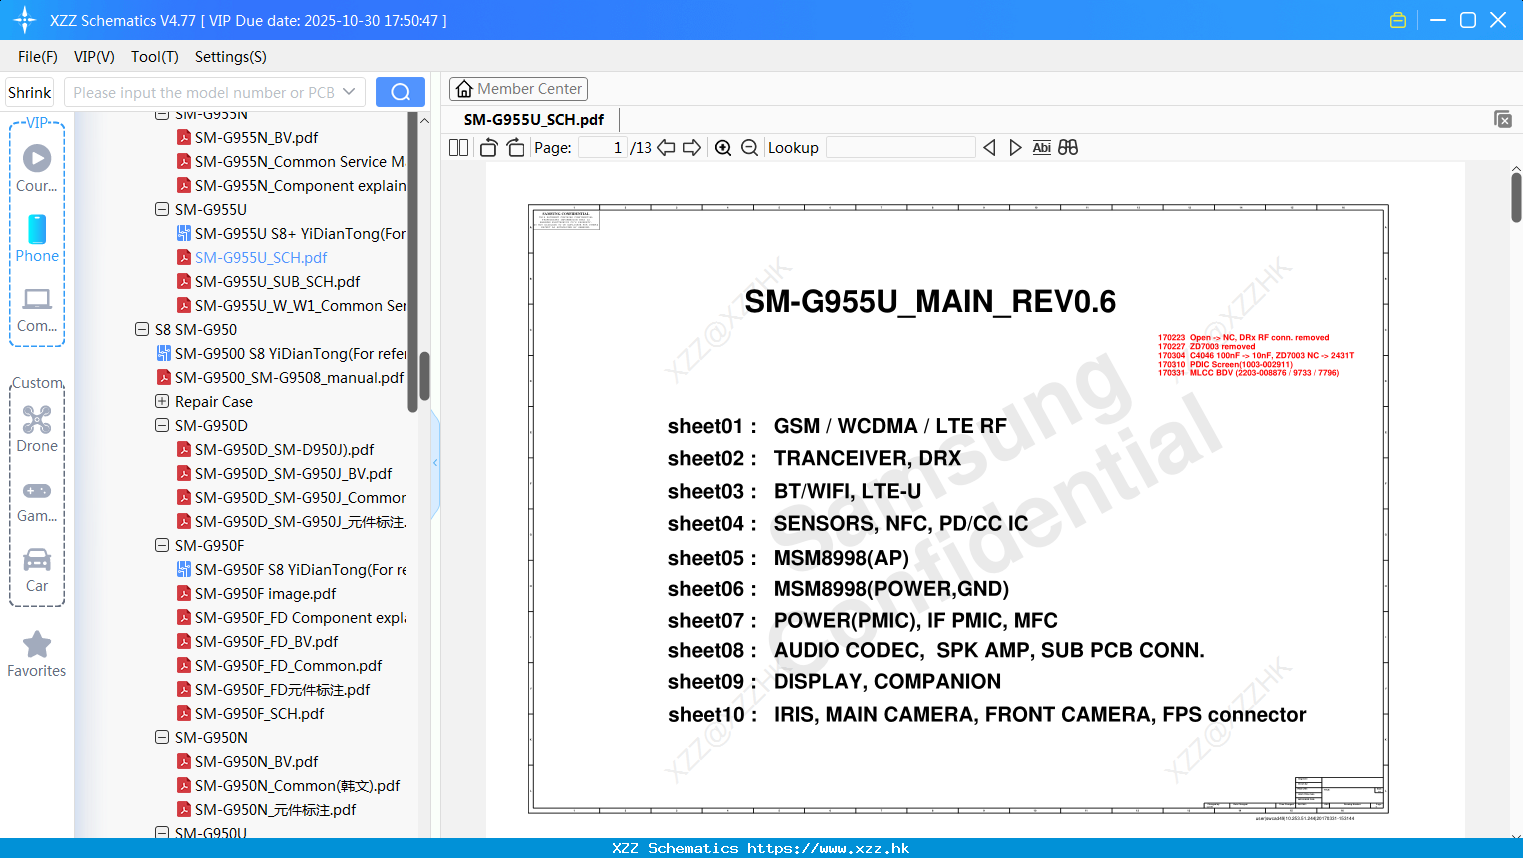Viewport: 1523px width, 858px height.
Task: Click the page number field
Action: coord(603,148)
